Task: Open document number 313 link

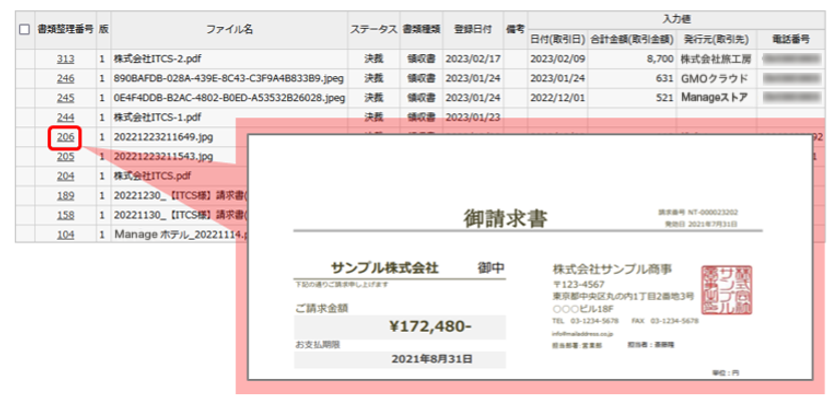Action: [x=65, y=59]
